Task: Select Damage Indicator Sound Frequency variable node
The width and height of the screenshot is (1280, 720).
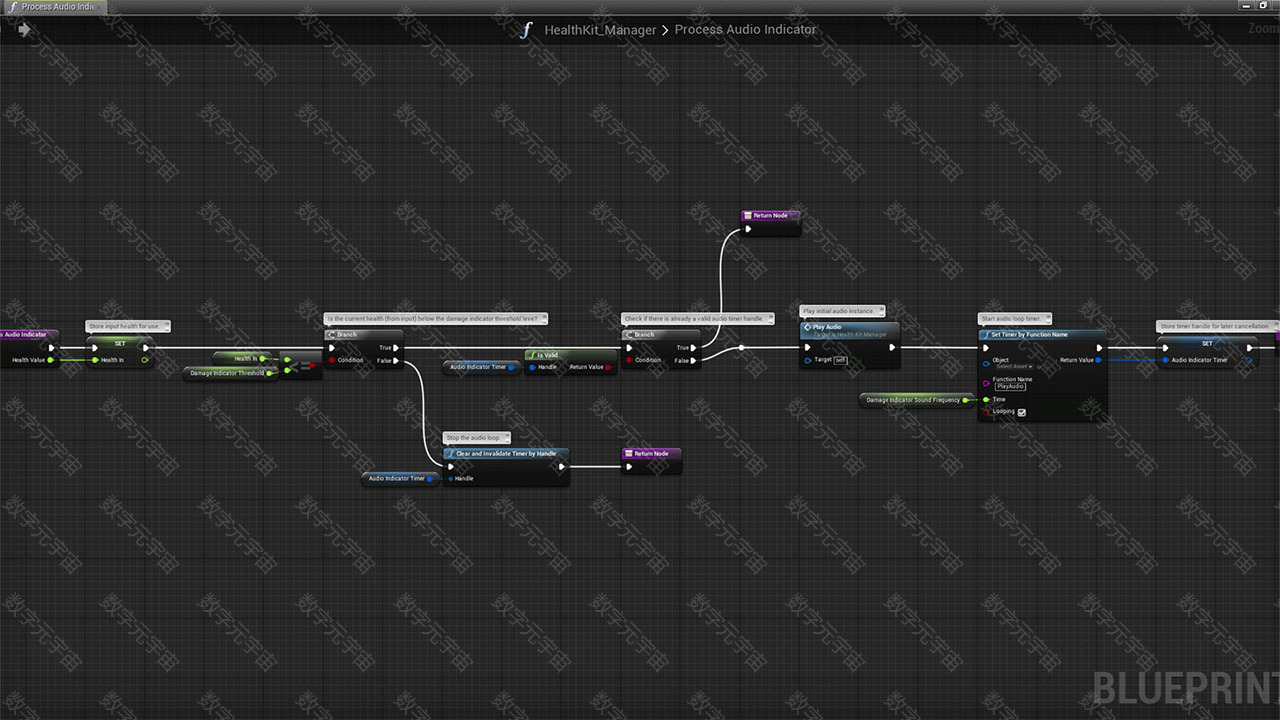Action: click(x=915, y=400)
